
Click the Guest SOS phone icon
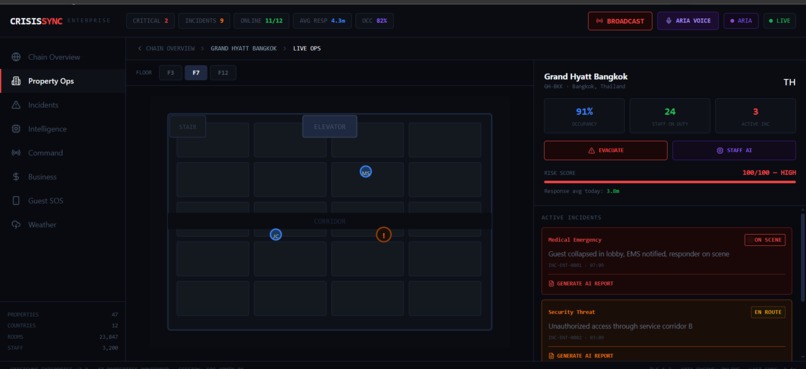pos(16,201)
